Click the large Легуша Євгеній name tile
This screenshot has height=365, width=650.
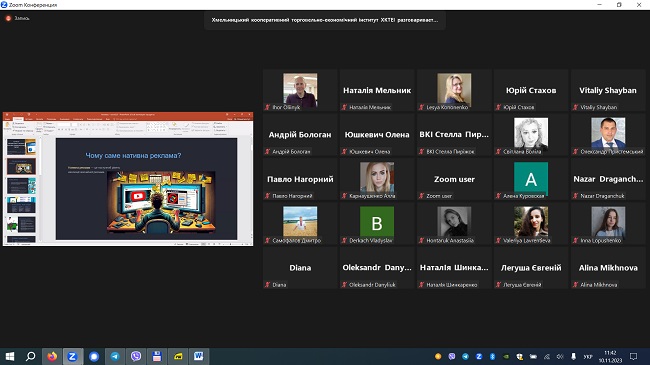(531, 268)
